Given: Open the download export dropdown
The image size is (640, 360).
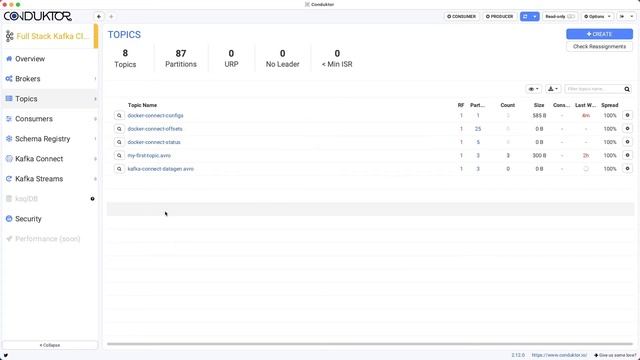Looking at the screenshot, I should pos(553,89).
